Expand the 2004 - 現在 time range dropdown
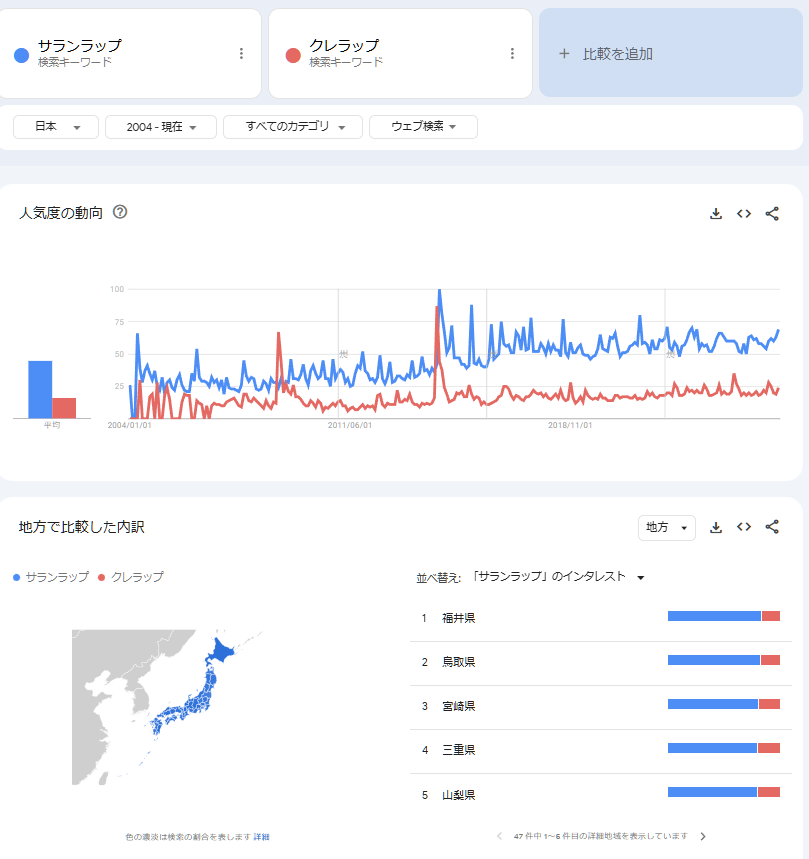Screen dimensions: 809x859 (x=161, y=127)
